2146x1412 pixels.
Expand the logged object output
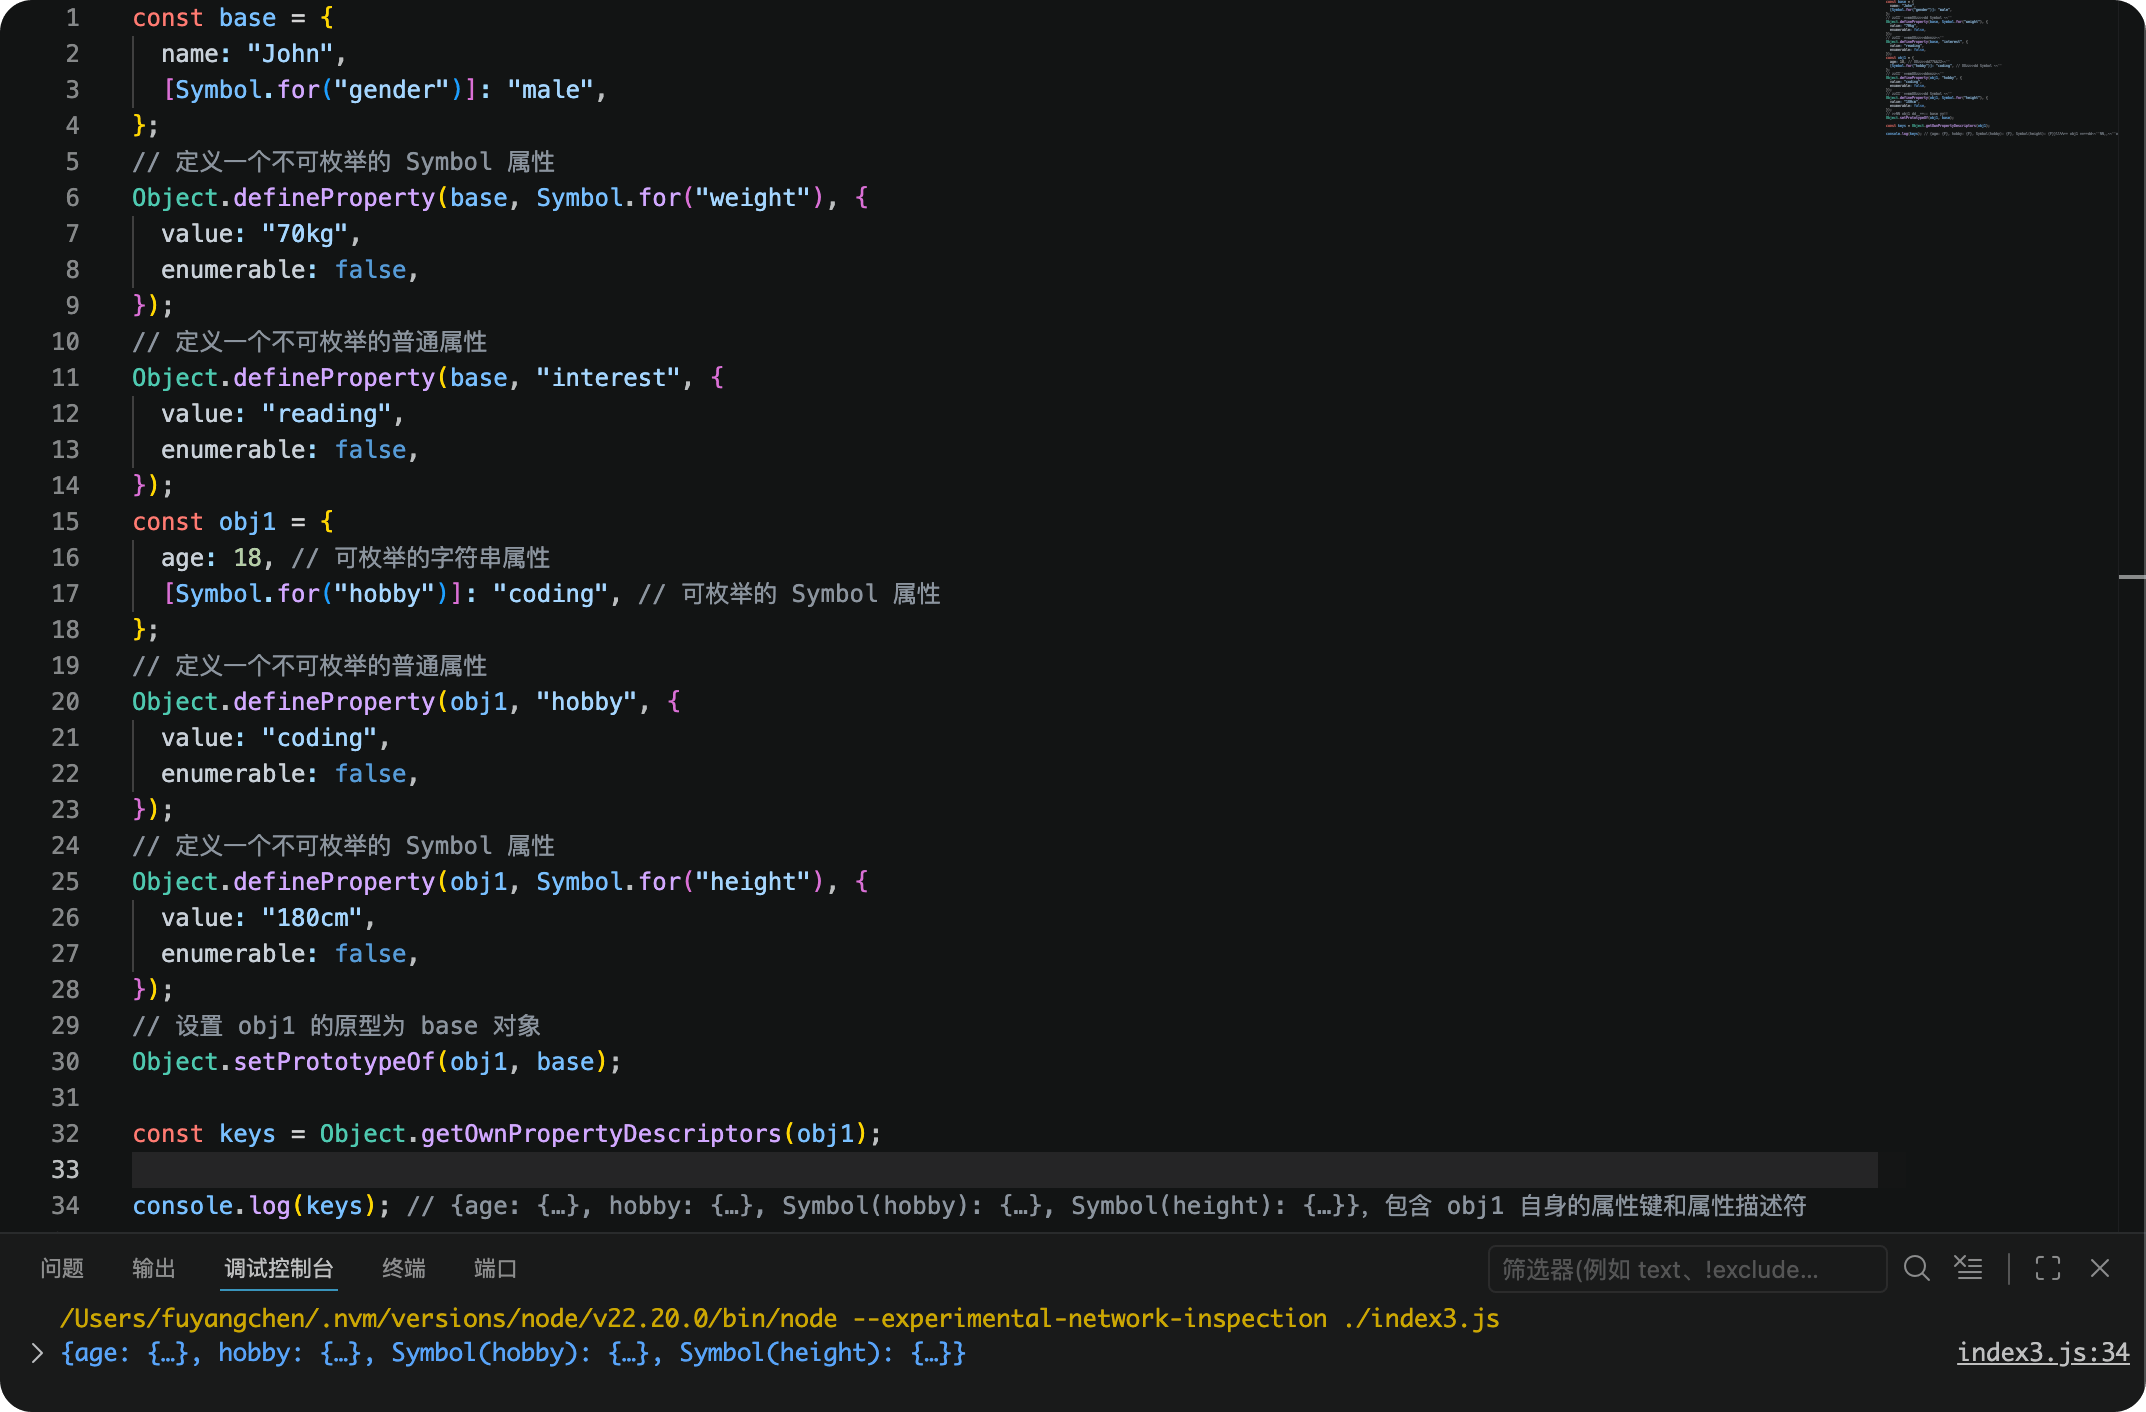click(37, 1353)
